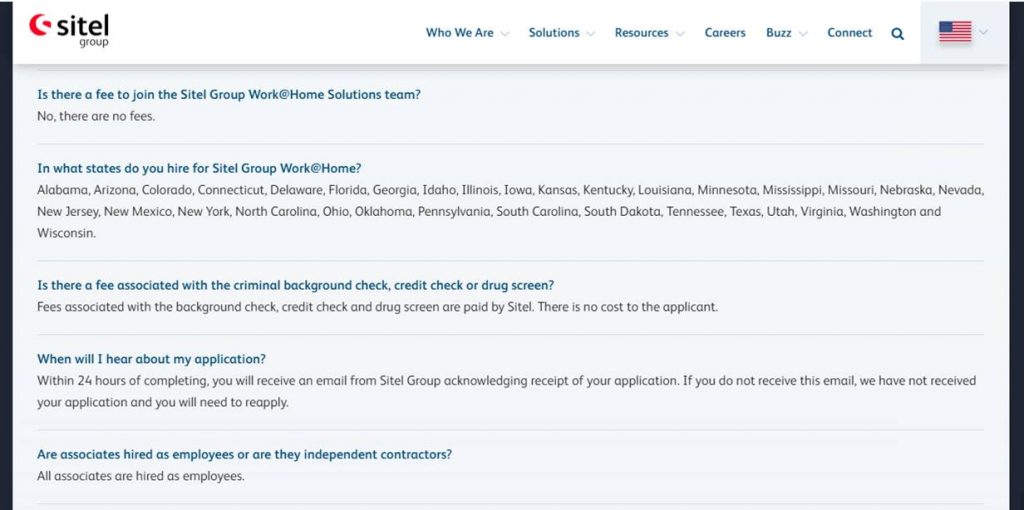This screenshot has width=1024, height=510.
Task: Expand the chevron beside Buzz
Action: (803, 34)
